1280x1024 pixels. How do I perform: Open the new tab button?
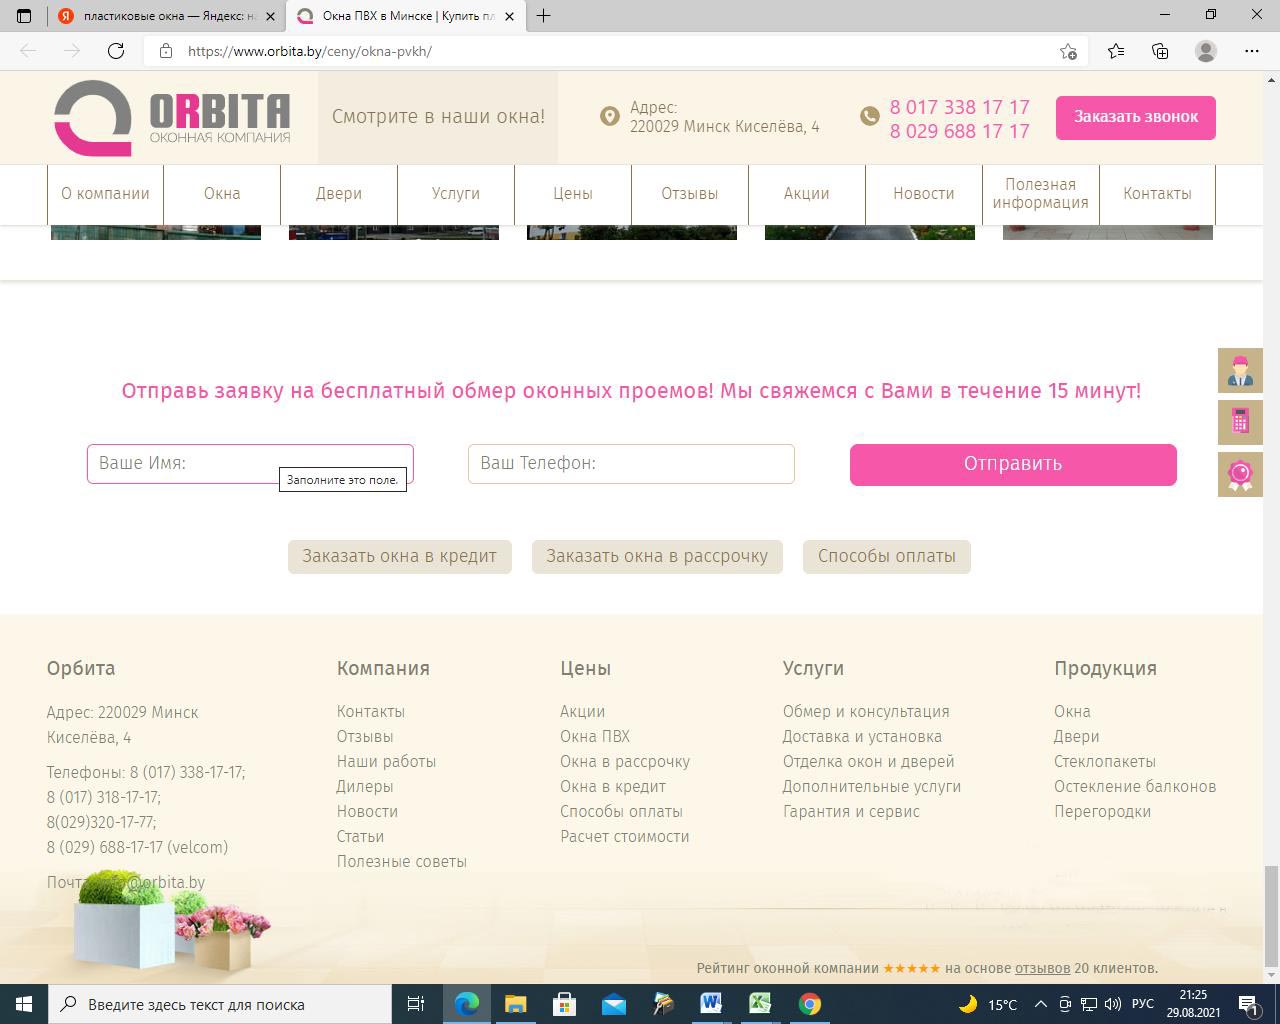click(x=544, y=16)
